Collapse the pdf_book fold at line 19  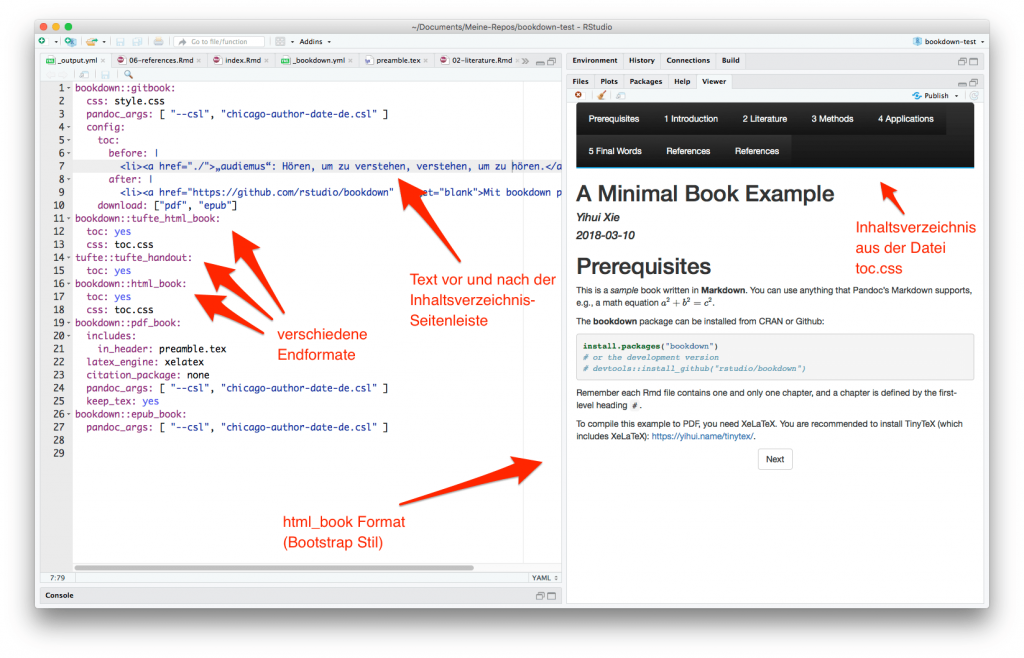point(69,323)
